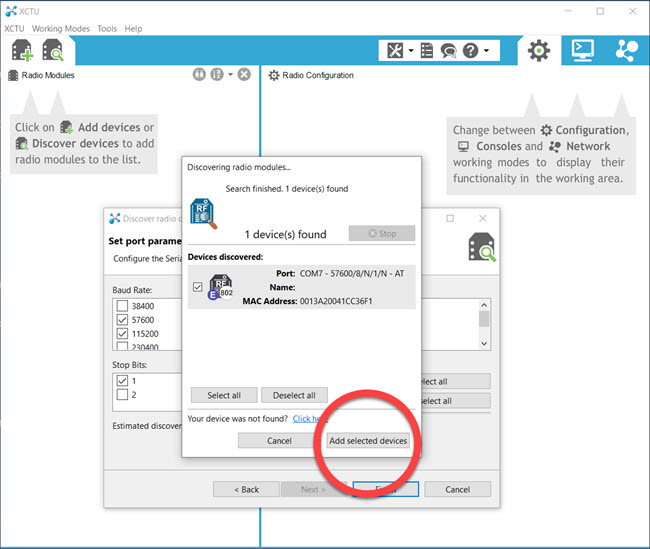The image size is (650, 549).
Task: Open the Tools menu
Action: click(x=107, y=29)
